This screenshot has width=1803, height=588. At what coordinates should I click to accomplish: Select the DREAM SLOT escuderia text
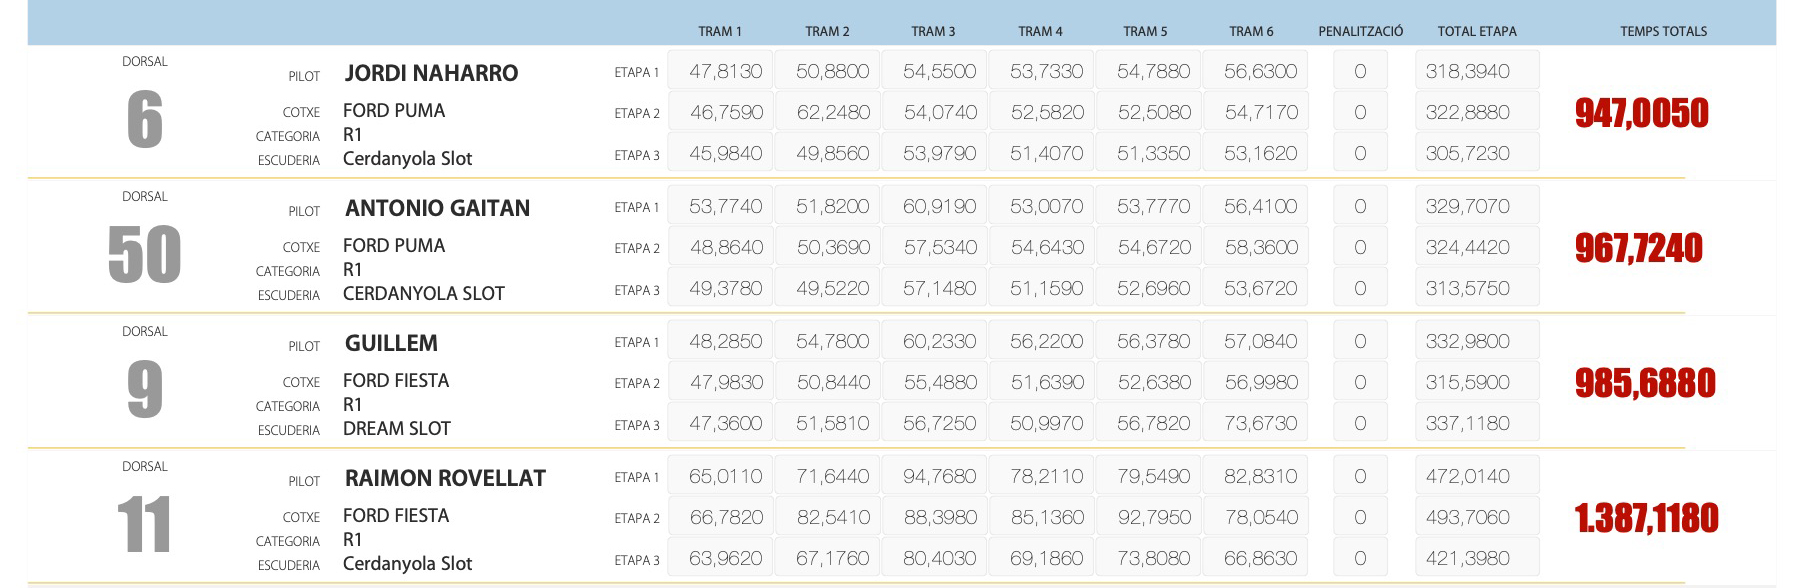pyautogui.click(x=396, y=428)
